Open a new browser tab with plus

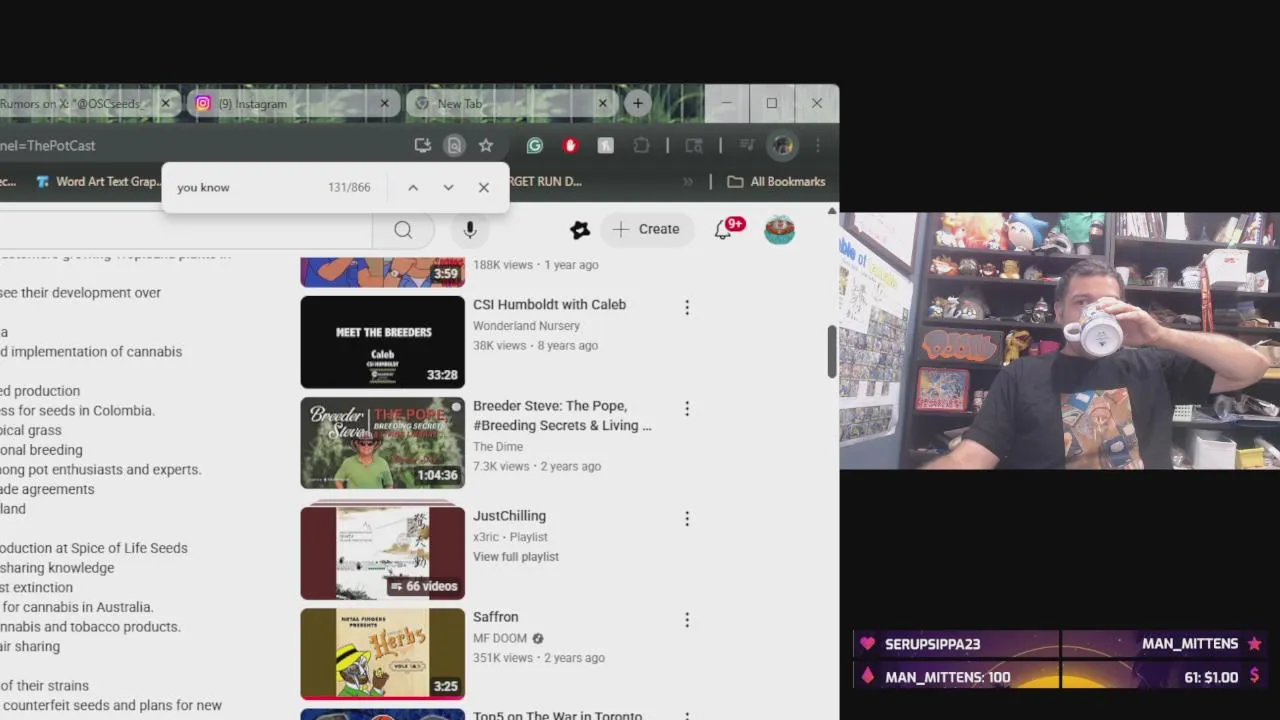pyautogui.click(x=638, y=103)
